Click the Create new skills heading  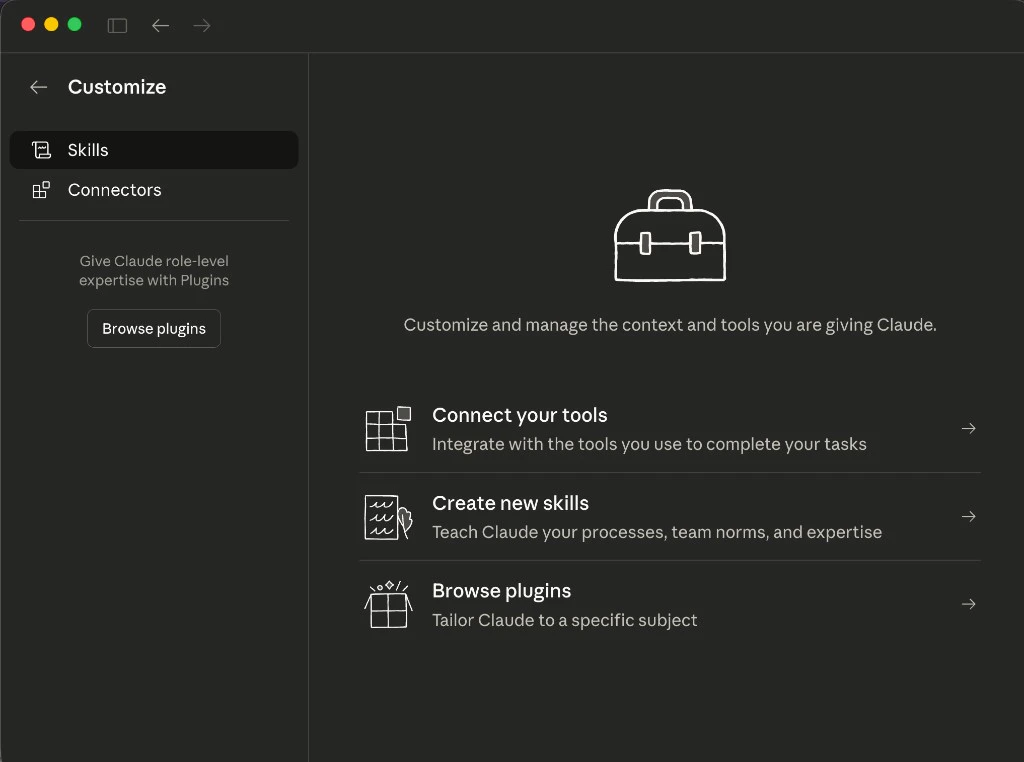[510, 503]
